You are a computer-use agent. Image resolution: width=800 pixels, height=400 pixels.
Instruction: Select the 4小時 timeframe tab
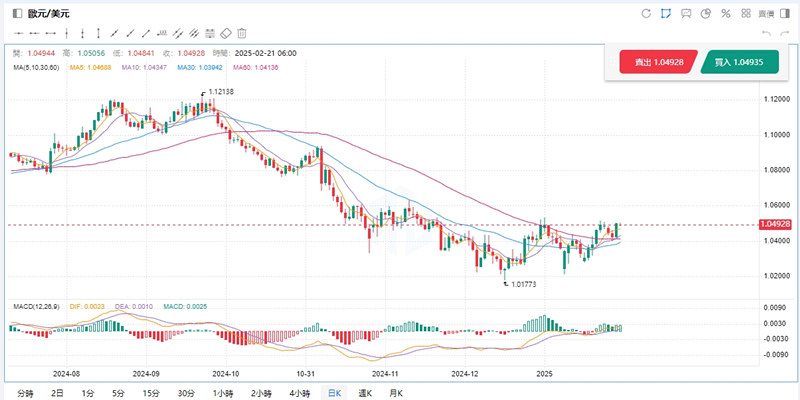point(297,392)
